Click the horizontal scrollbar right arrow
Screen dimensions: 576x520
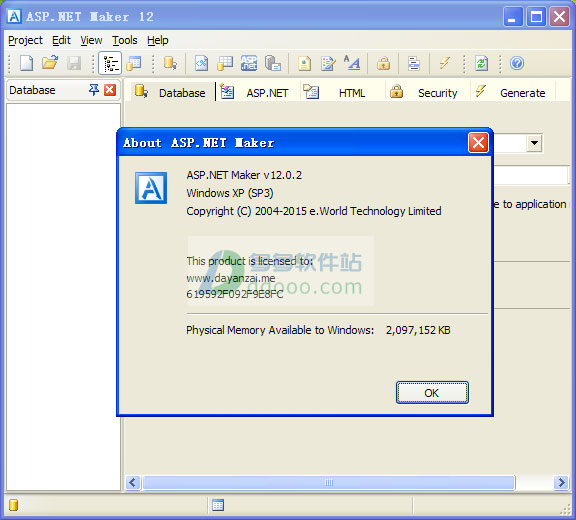[561, 482]
